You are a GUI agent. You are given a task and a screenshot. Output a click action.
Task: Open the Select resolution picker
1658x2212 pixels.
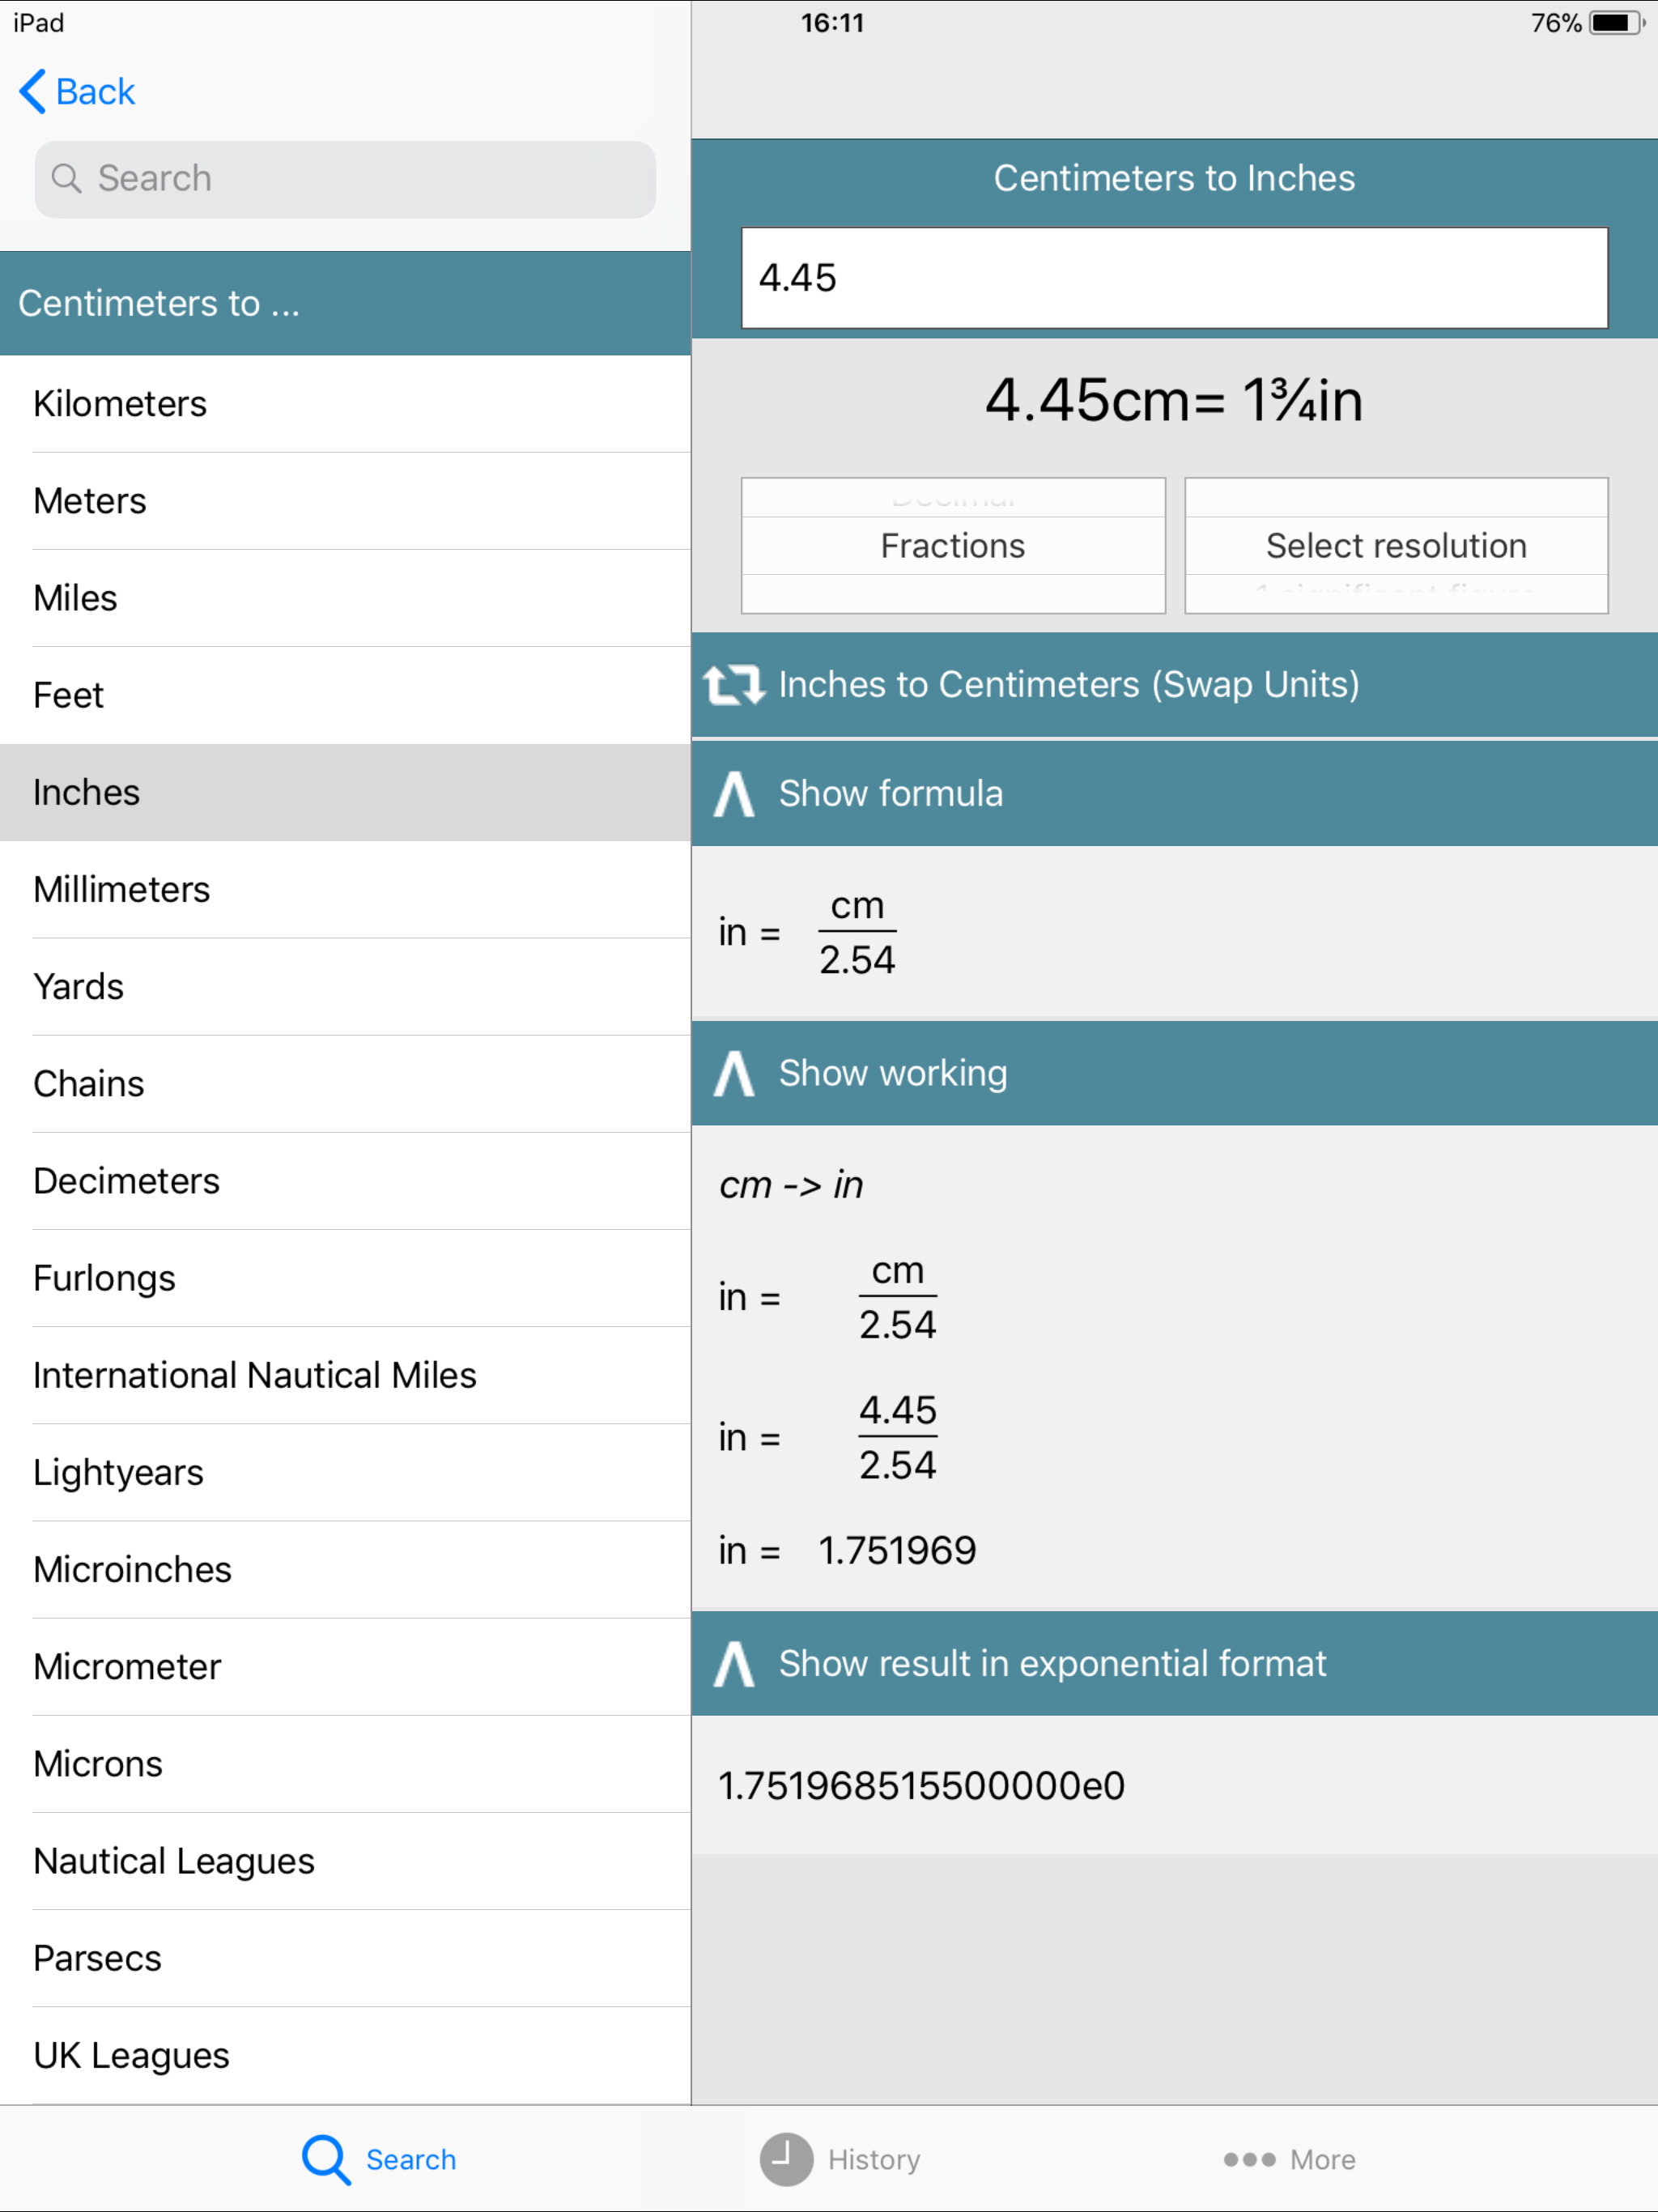[x=1395, y=546]
